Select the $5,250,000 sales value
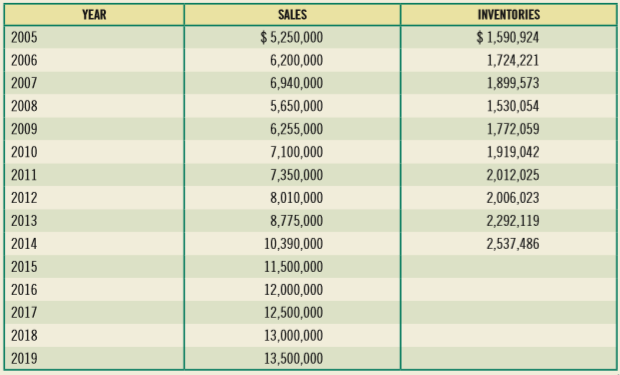Viewport: 620px width, 375px height. click(x=292, y=38)
